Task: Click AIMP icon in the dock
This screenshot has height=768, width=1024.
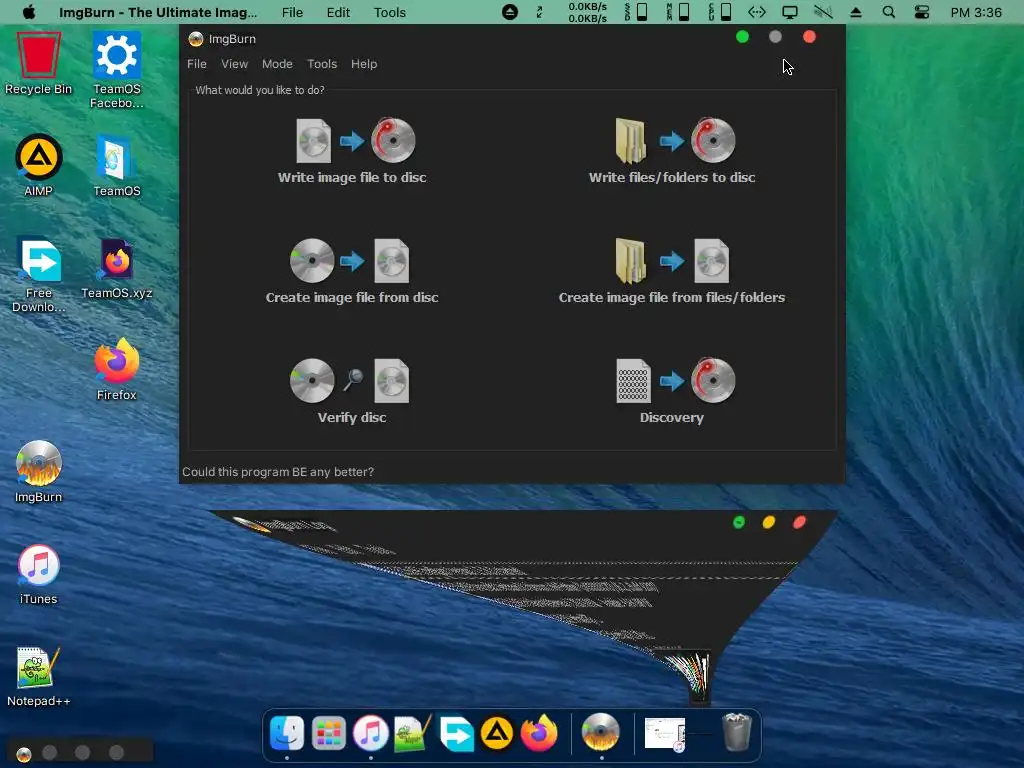Action: click(x=497, y=733)
